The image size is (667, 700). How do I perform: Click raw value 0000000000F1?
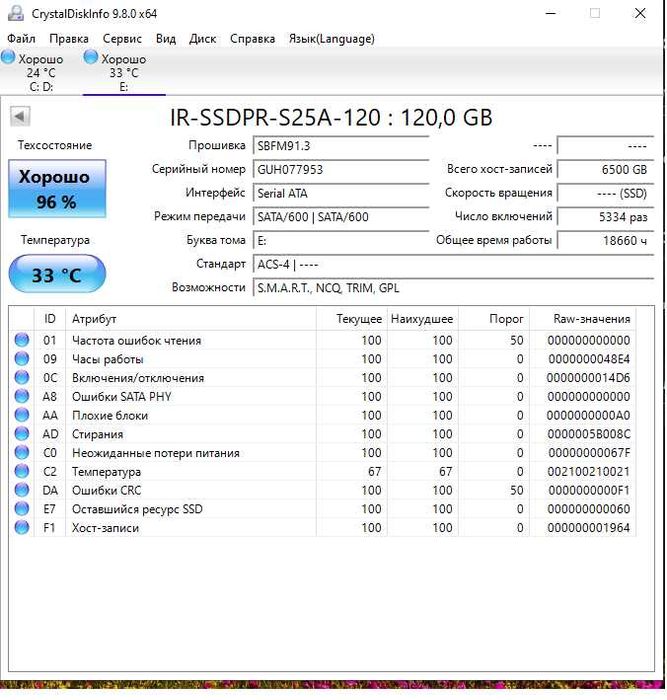click(x=589, y=491)
